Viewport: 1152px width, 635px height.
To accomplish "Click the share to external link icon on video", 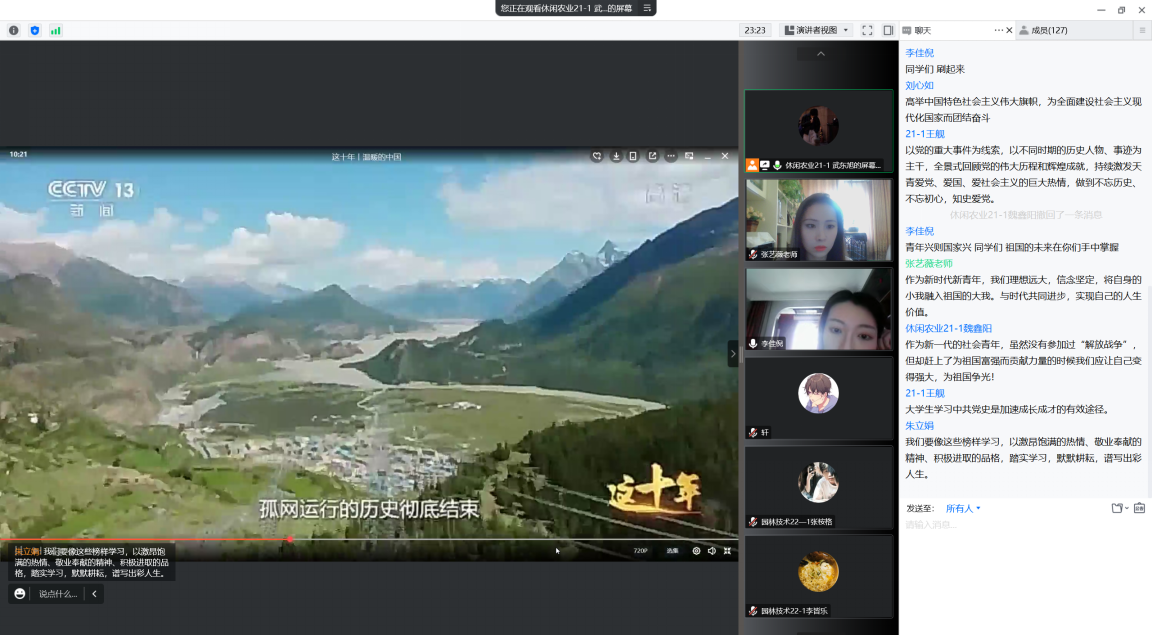I will (653, 156).
